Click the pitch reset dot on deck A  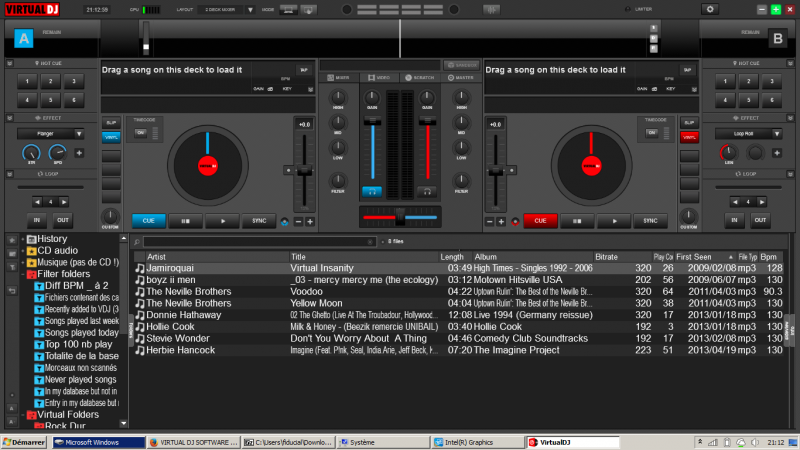[x=288, y=170]
